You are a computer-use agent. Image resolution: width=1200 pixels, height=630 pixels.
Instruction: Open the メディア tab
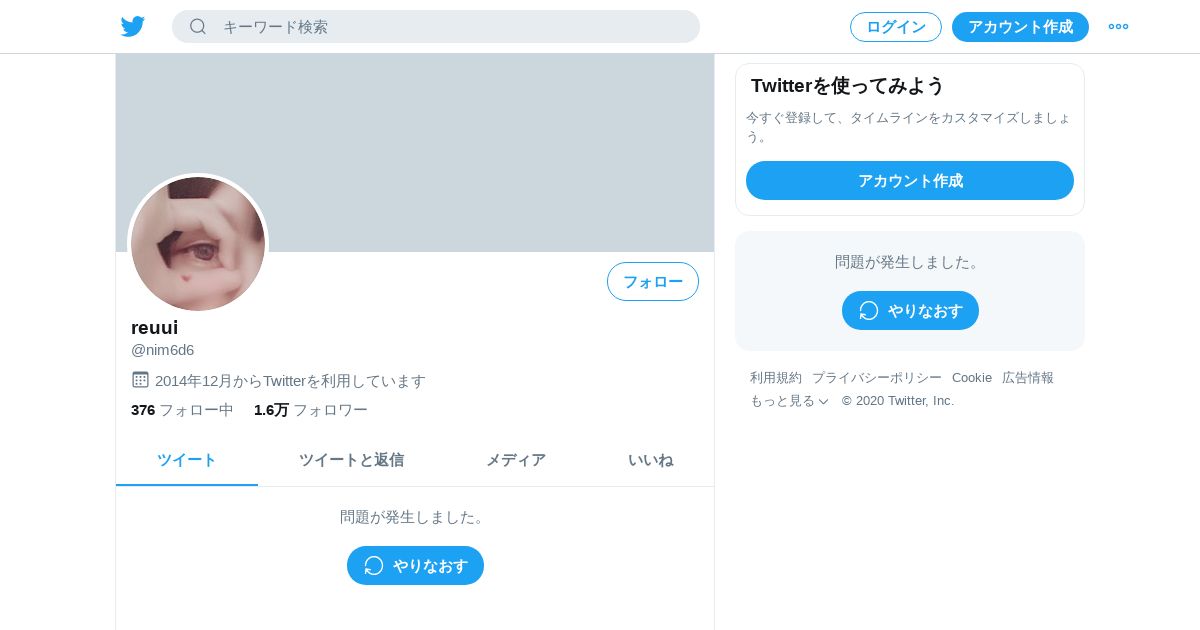516,460
